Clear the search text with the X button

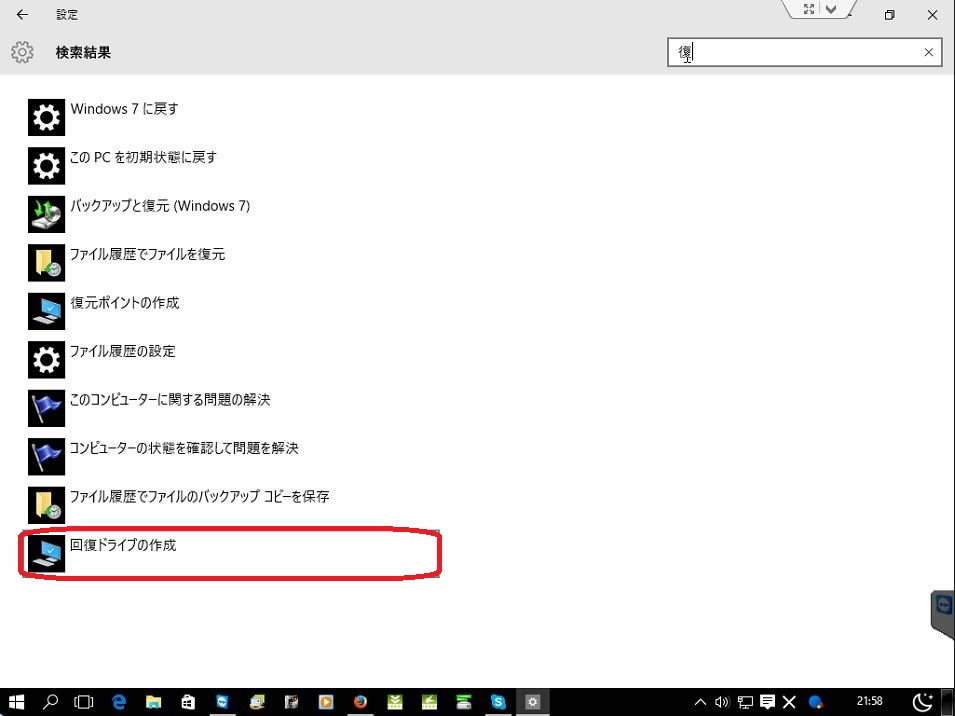coord(928,52)
